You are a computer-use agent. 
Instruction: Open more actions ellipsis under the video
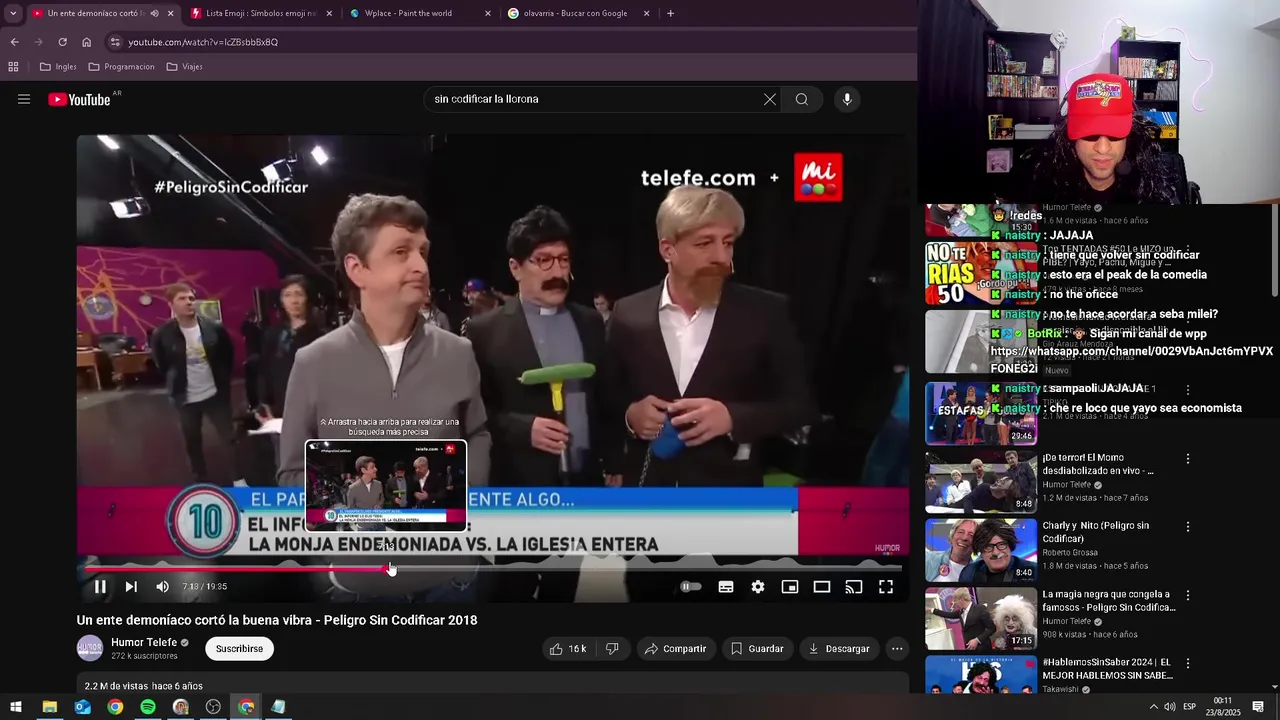tap(897, 649)
